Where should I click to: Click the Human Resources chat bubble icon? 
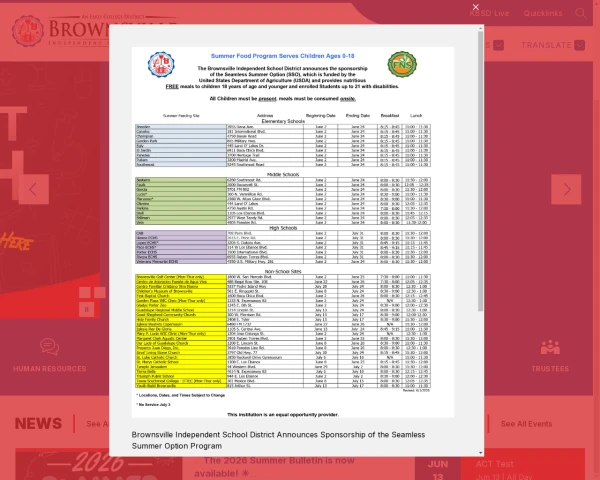click(x=50, y=347)
